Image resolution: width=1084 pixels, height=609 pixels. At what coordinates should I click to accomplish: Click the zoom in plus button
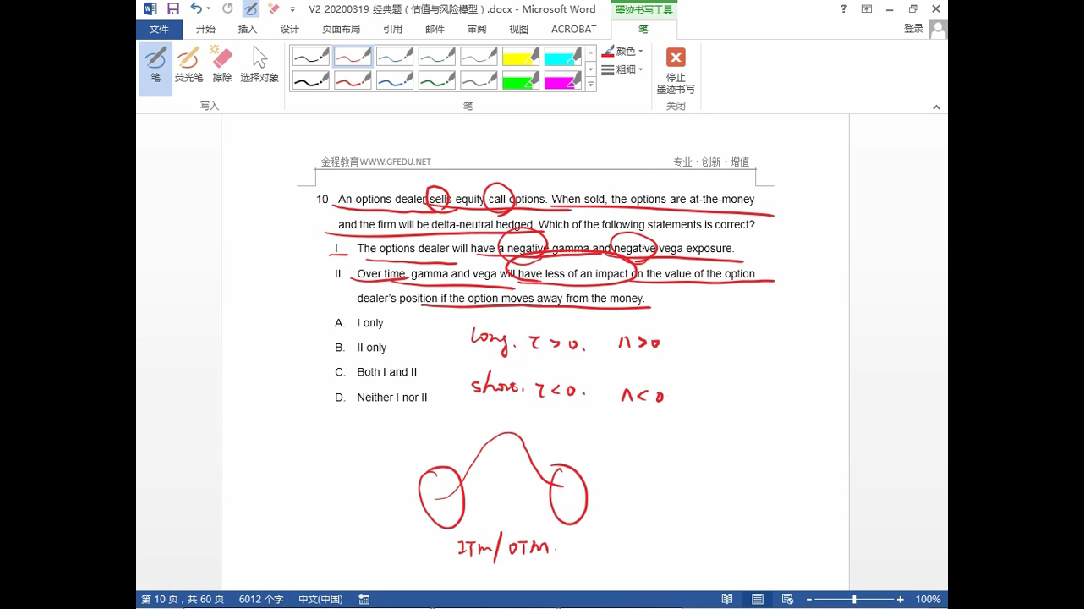[900, 599]
